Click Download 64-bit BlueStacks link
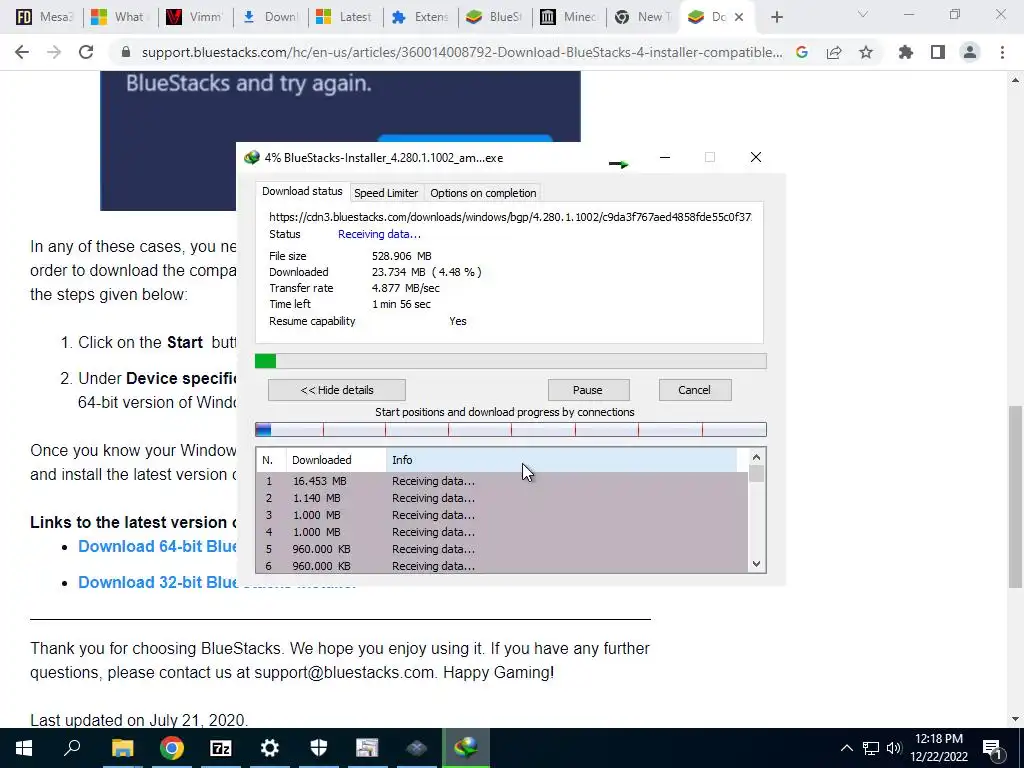The image size is (1024, 768). point(157,547)
